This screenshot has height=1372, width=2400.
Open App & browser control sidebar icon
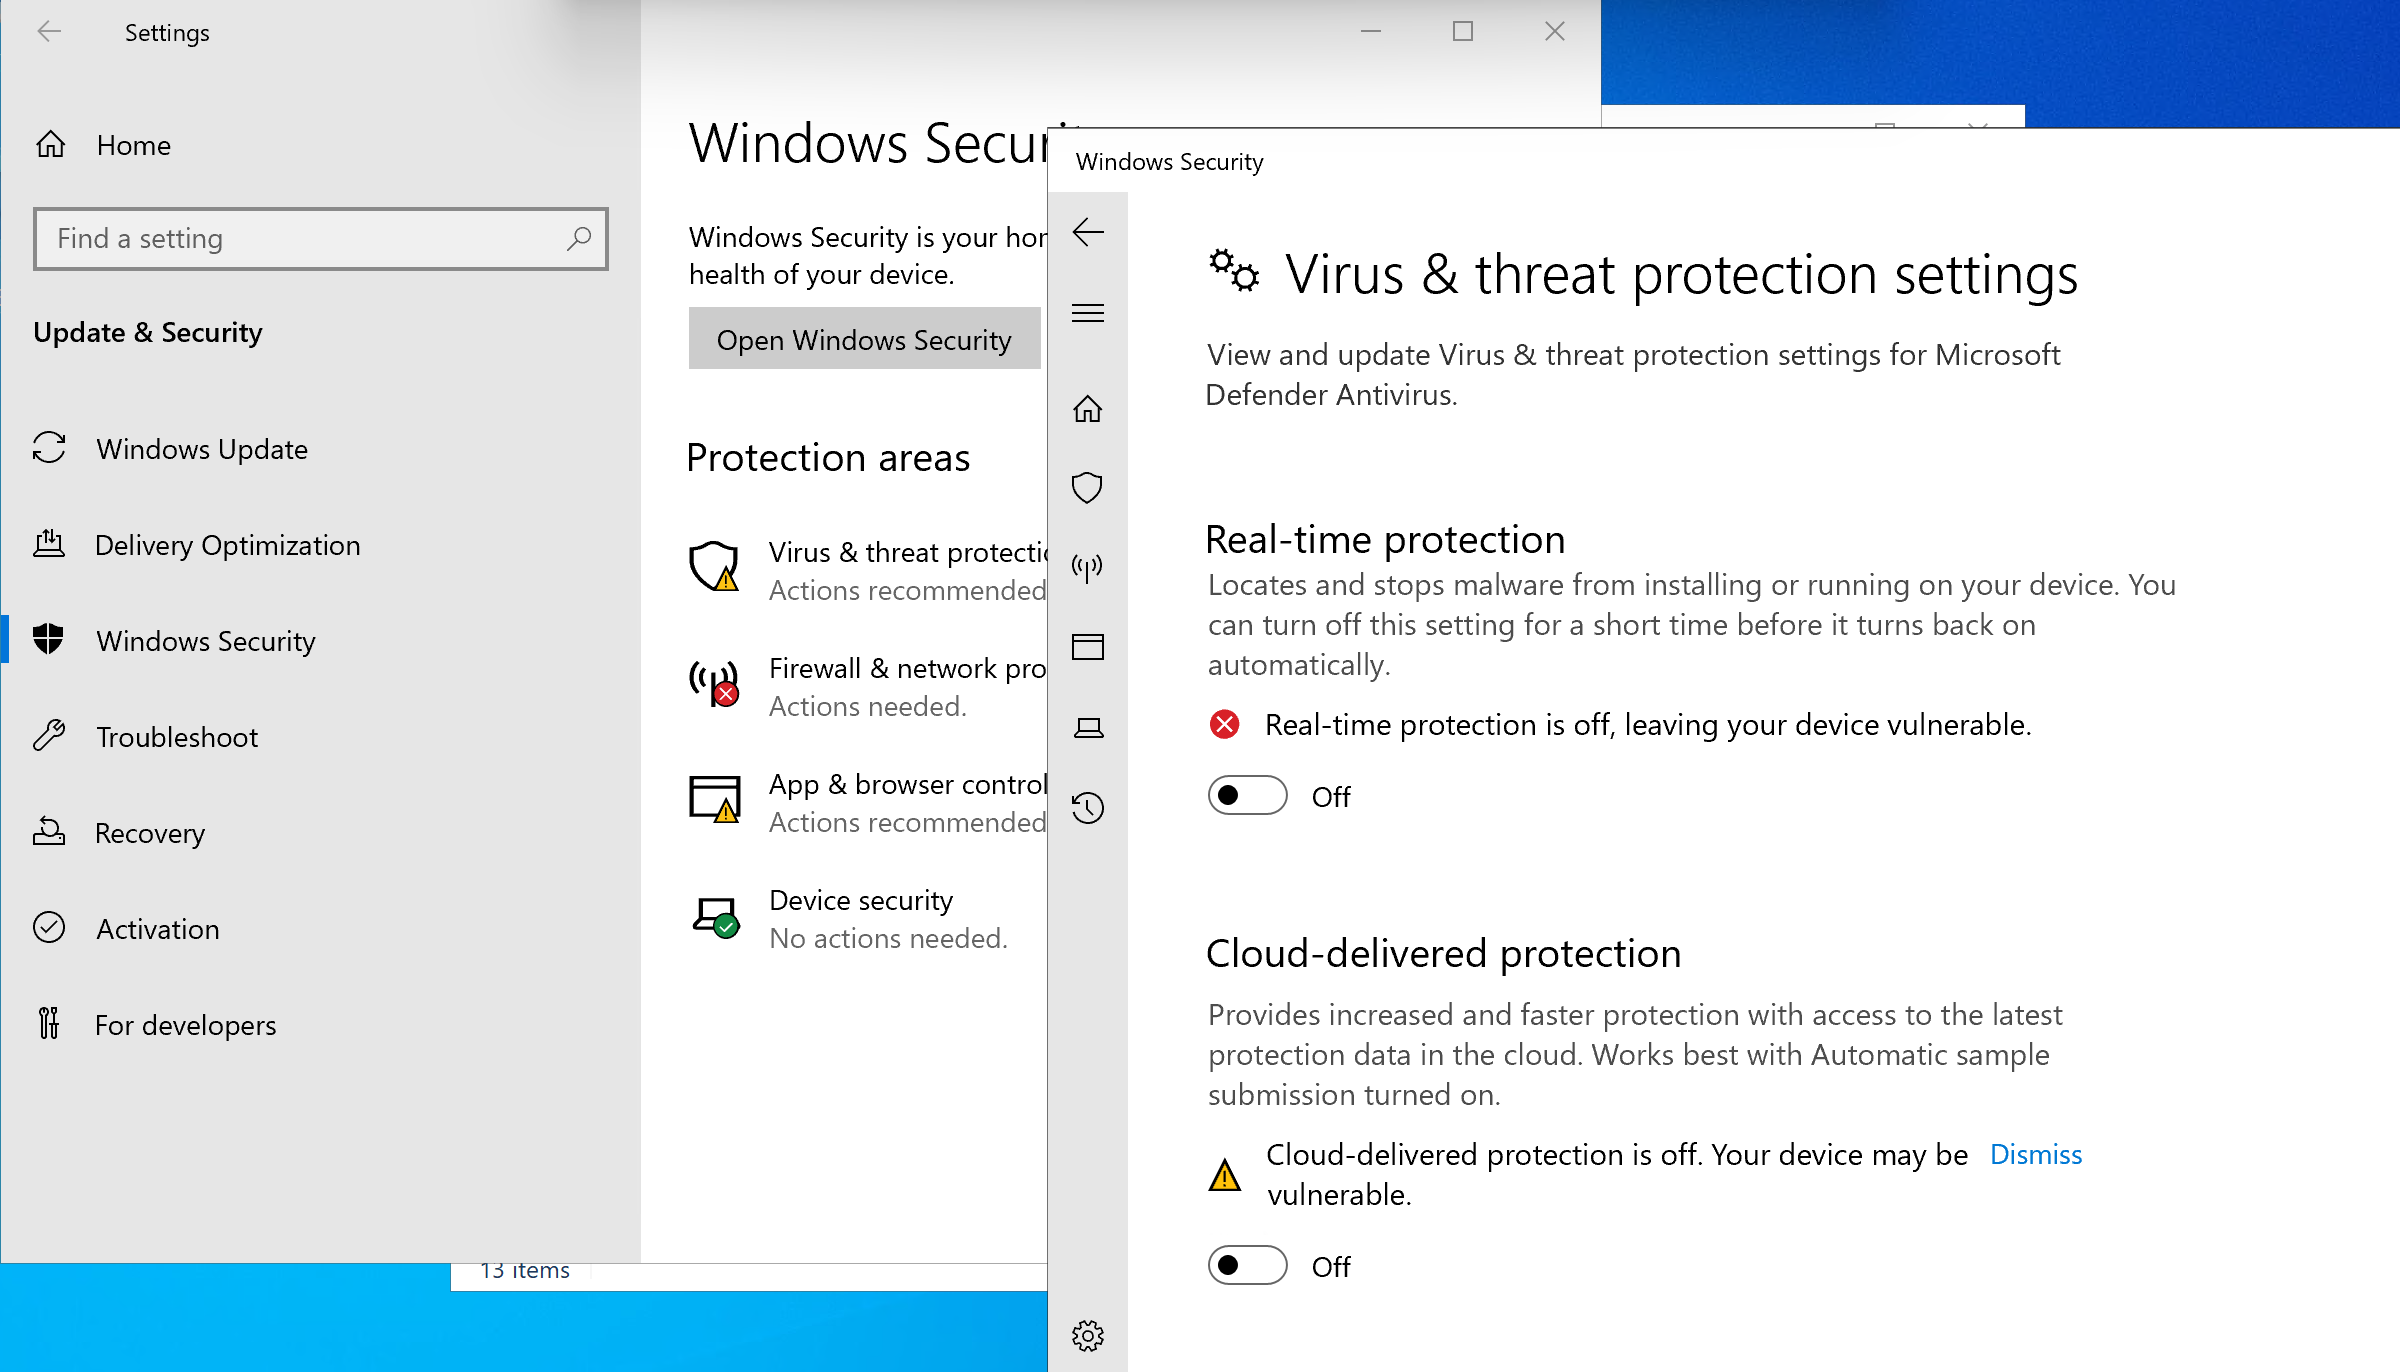1087,647
